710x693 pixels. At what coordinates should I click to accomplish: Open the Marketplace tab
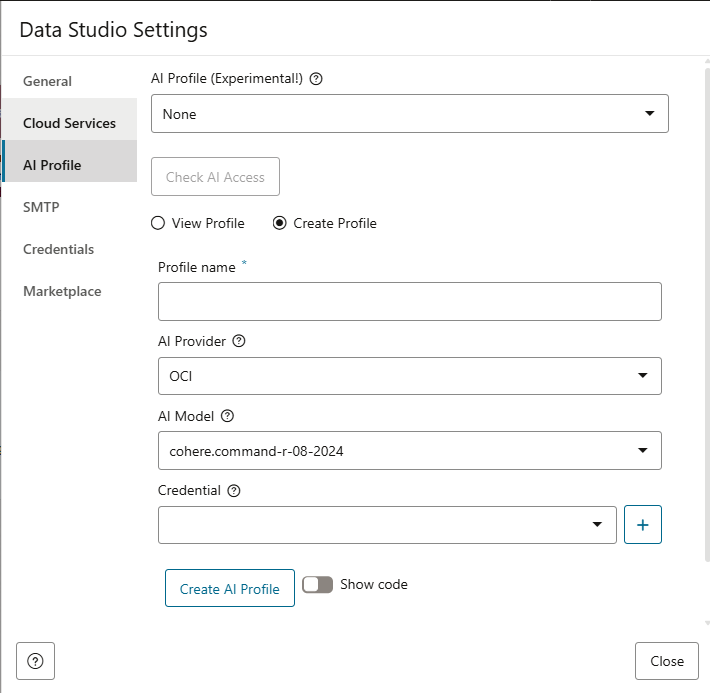(x=62, y=291)
